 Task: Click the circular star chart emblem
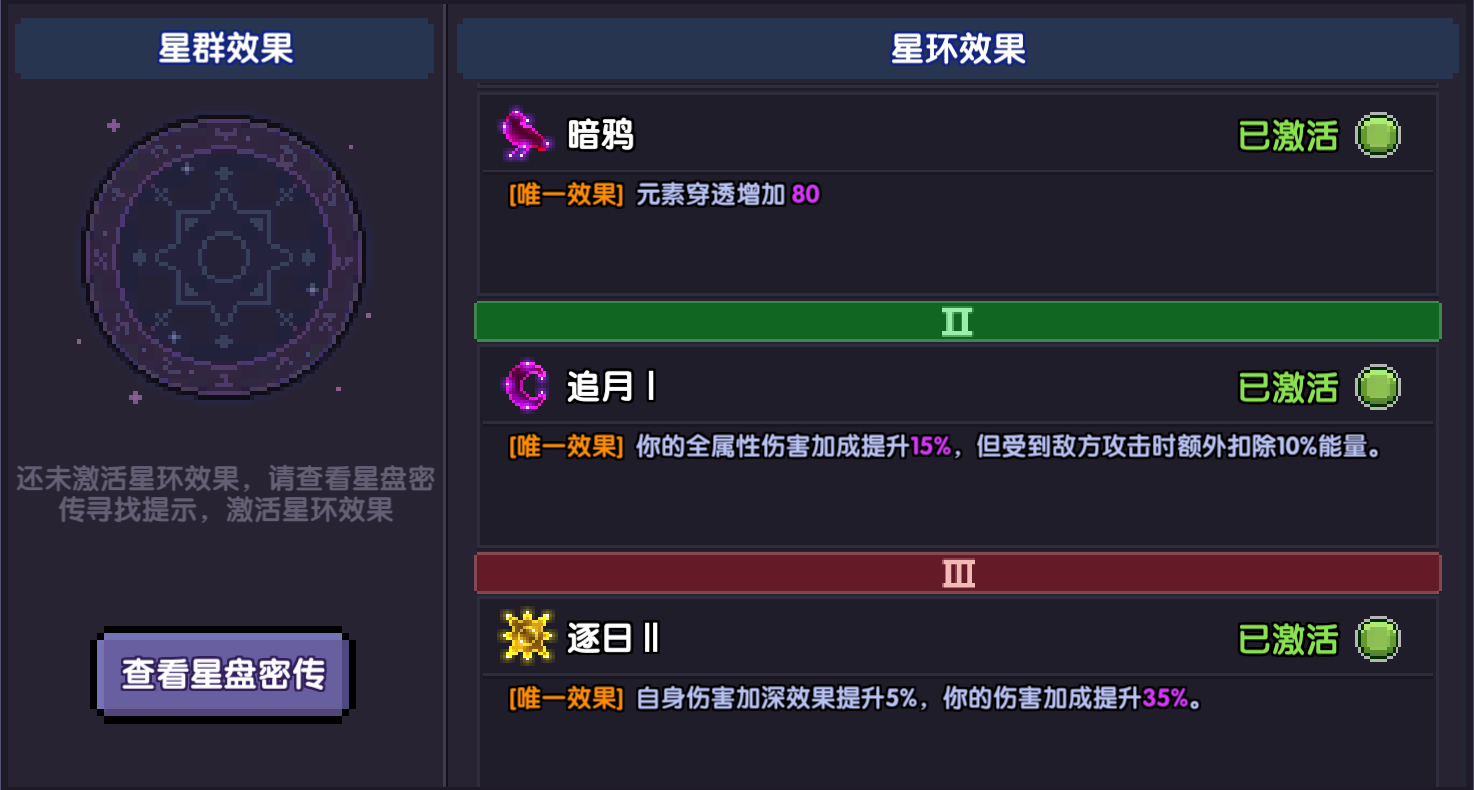pyautogui.click(x=224, y=256)
